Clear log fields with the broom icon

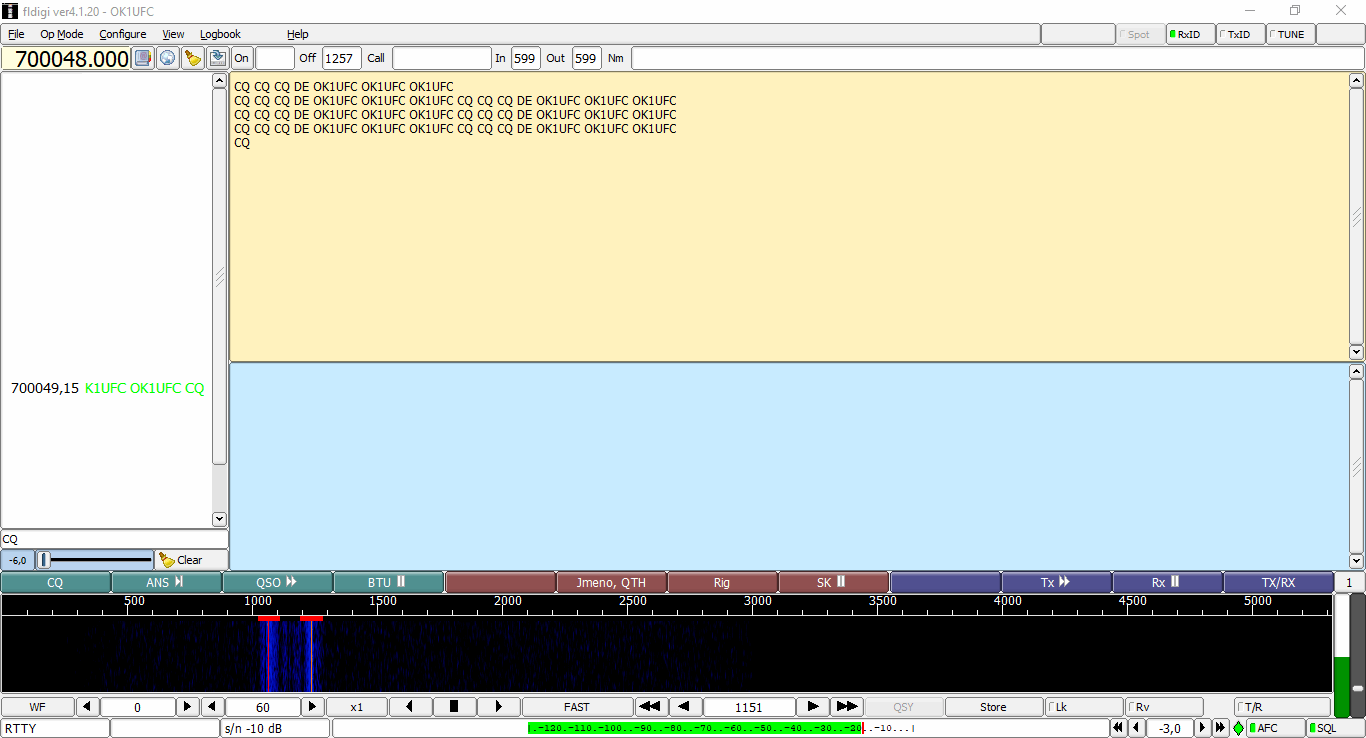(193, 58)
